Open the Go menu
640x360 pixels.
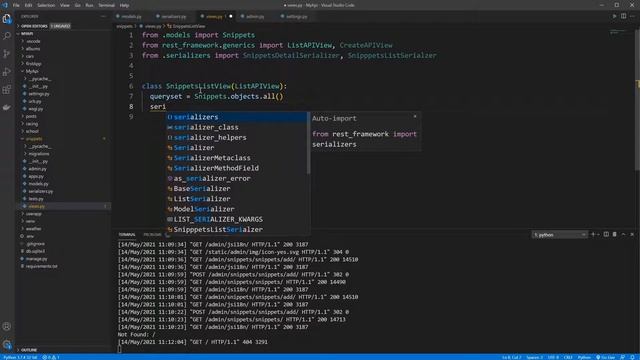[x=78, y=5]
